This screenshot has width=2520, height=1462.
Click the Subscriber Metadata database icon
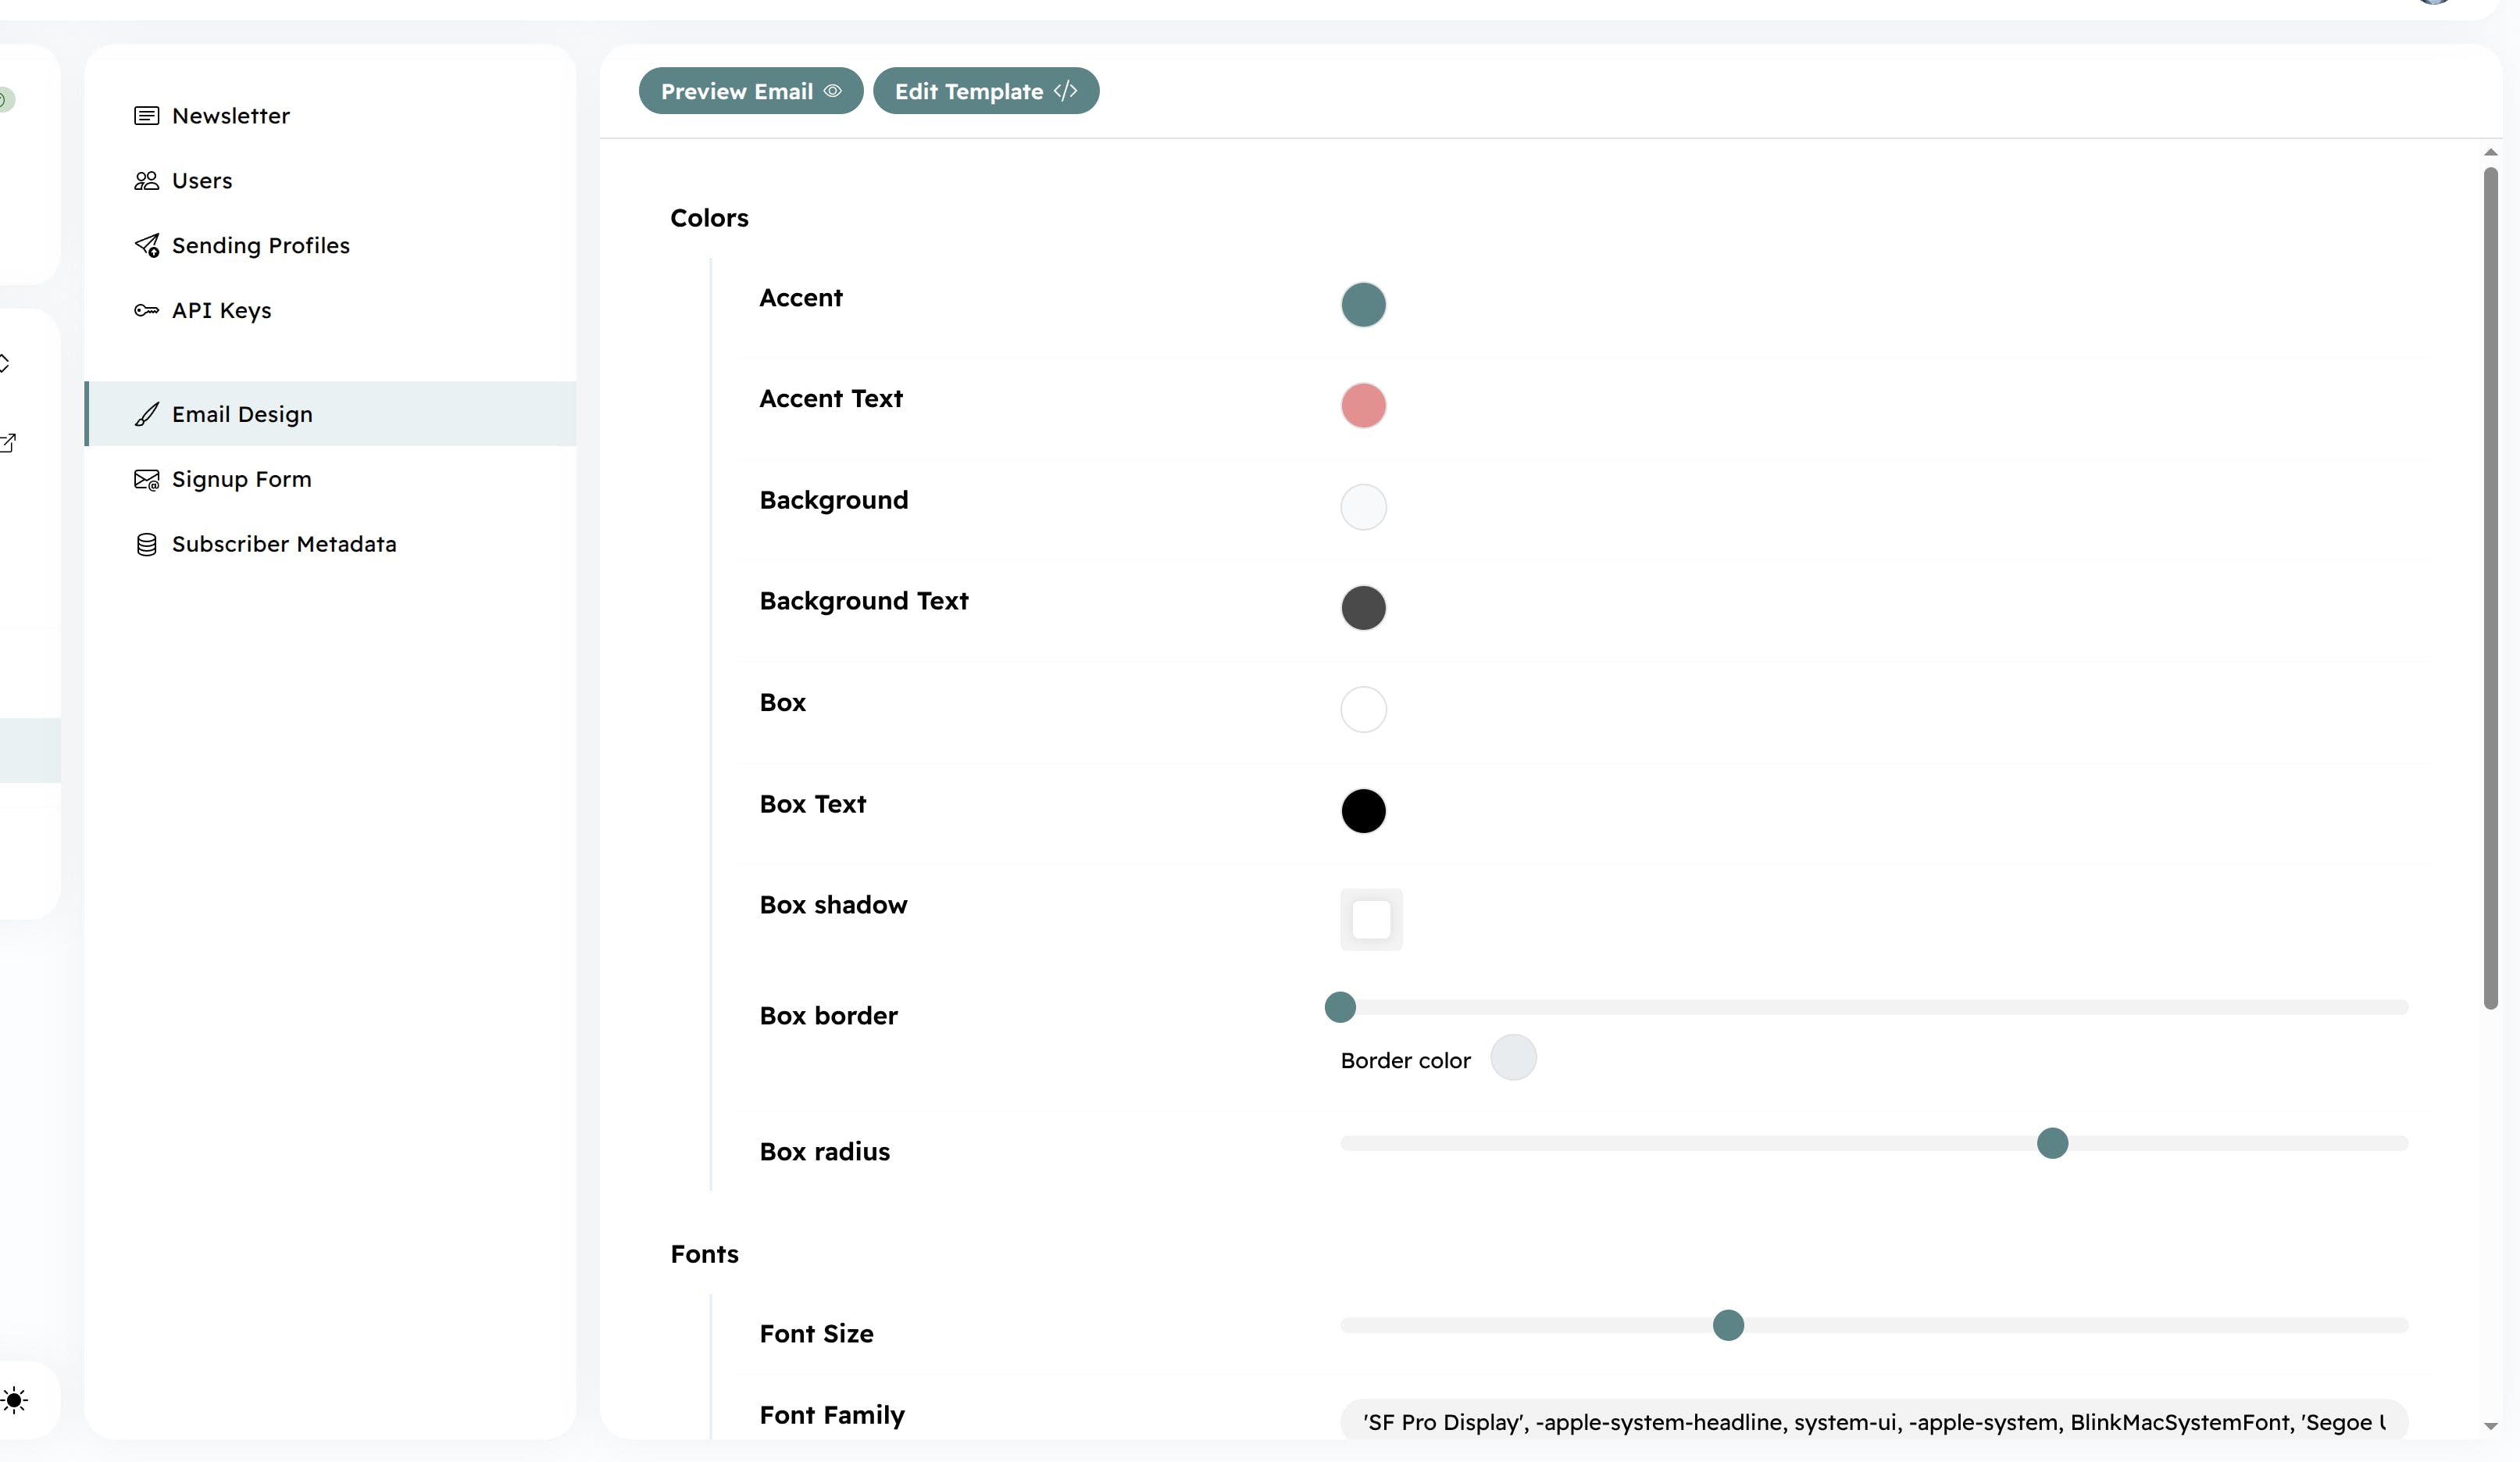tap(146, 545)
